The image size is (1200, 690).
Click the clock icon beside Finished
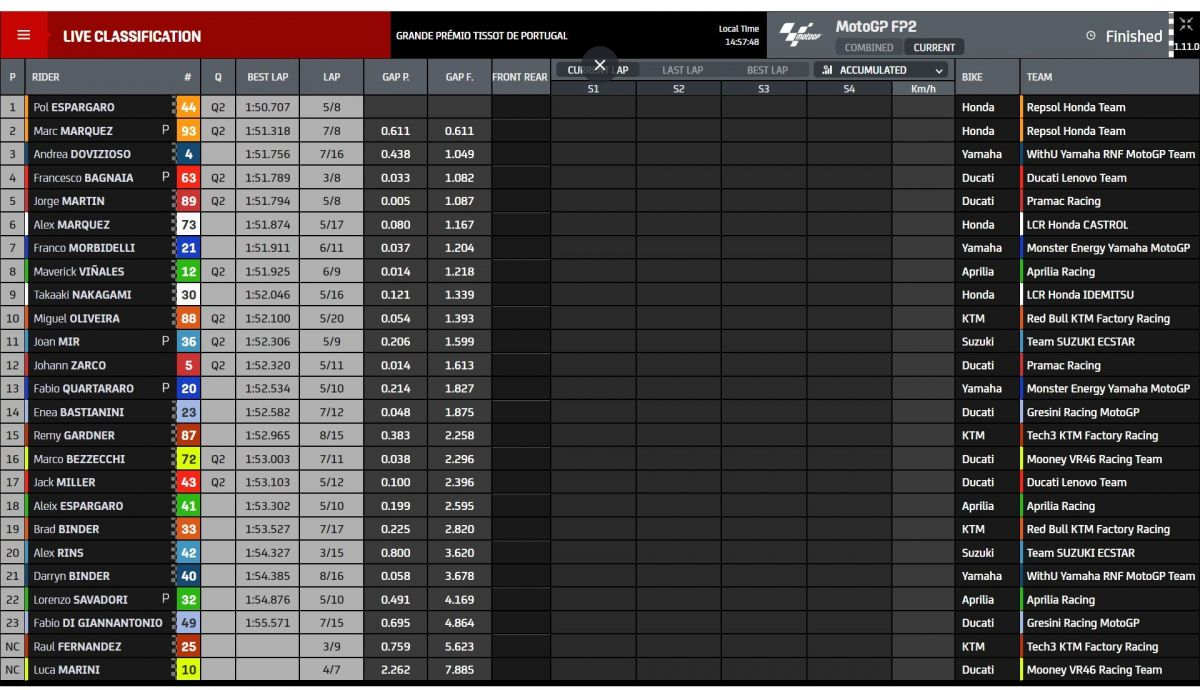1091,36
